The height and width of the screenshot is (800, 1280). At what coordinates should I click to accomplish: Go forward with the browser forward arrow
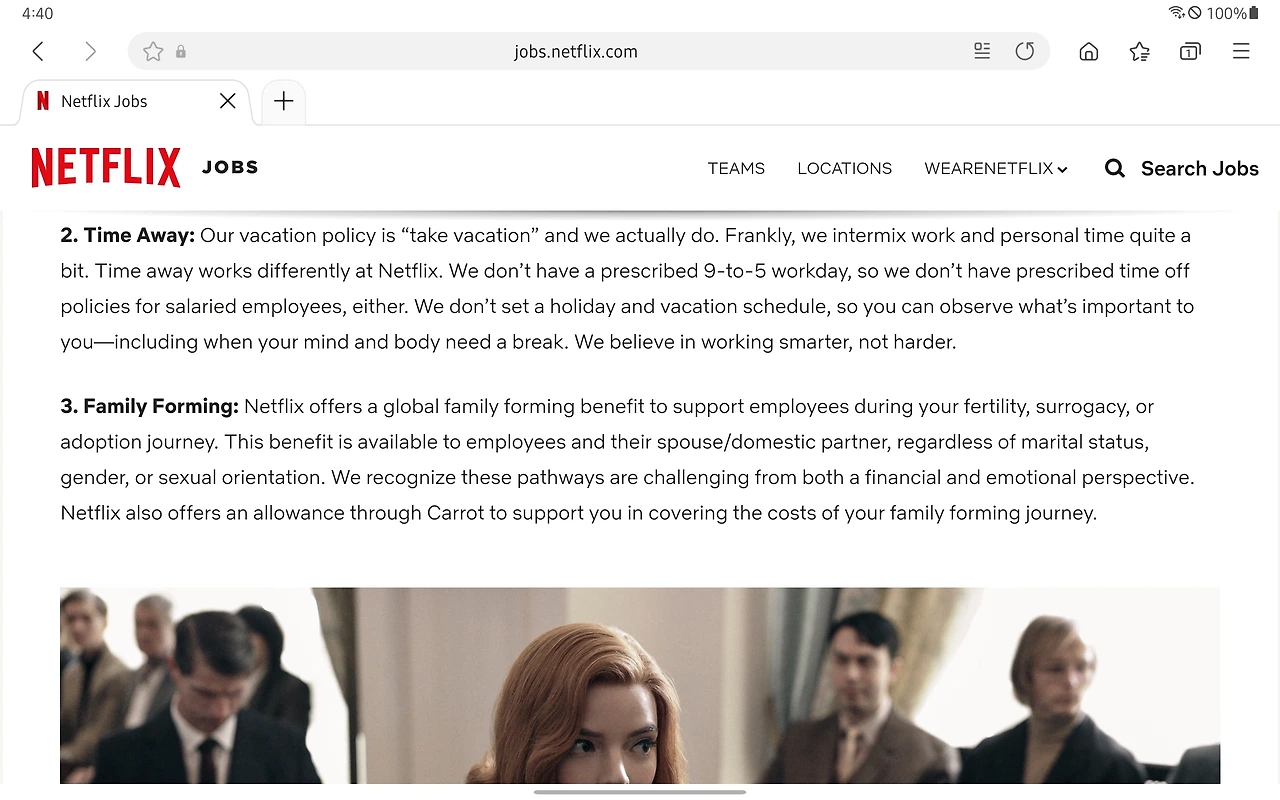(x=90, y=51)
